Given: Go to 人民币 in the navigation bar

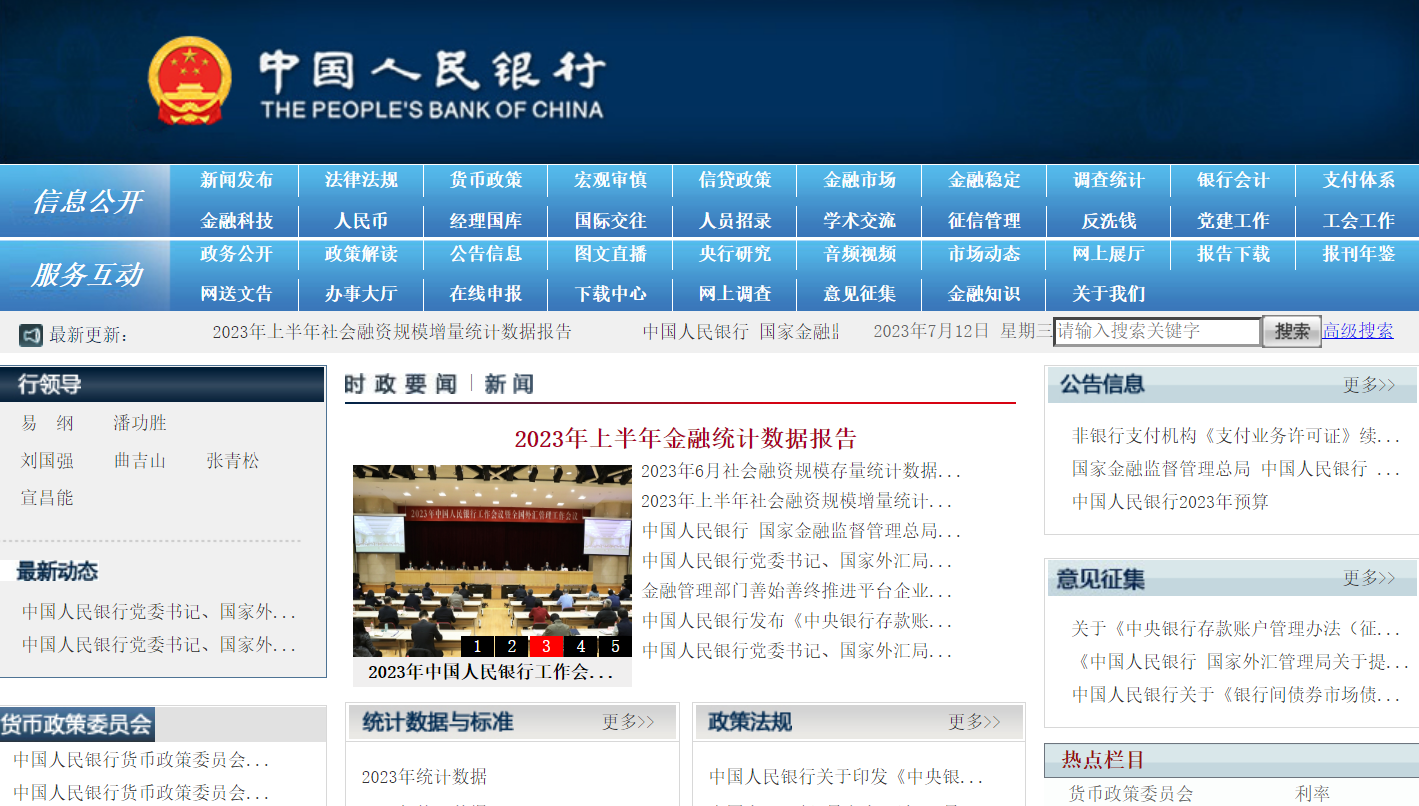Looking at the screenshot, I should pos(360,221).
